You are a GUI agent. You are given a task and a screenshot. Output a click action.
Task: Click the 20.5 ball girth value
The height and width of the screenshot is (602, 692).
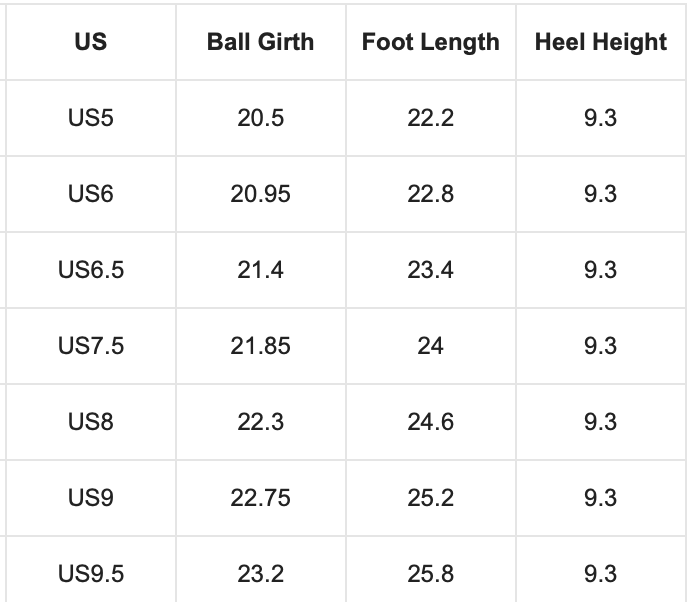(261, 118)
